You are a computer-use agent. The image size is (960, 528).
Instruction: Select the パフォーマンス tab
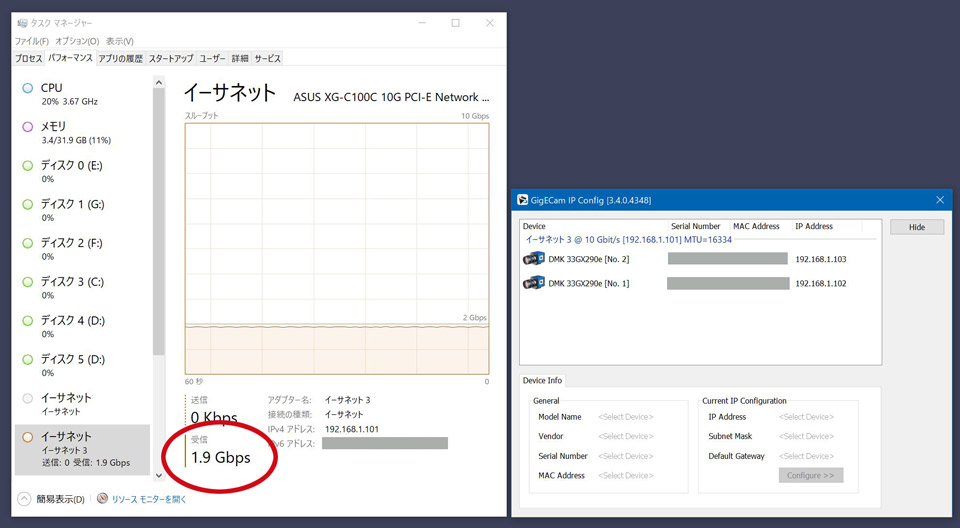[x=70, y=58]
